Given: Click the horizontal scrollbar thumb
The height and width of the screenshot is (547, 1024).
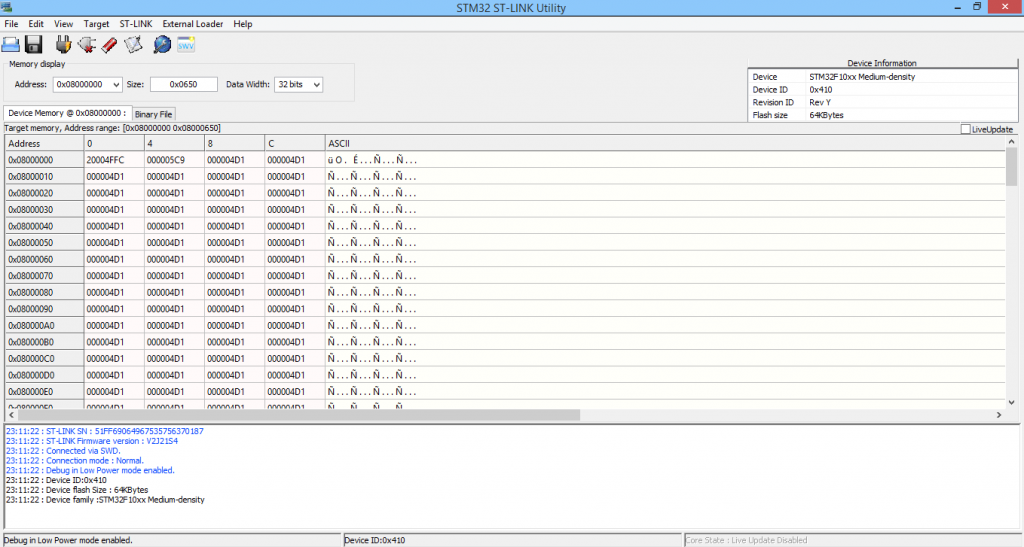Looking at the screenshot, I should click(x=298, y=414).
